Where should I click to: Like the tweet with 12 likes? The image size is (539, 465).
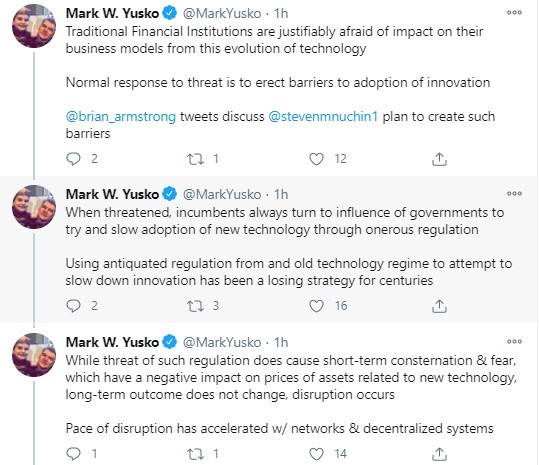click(x=316, y=159)
